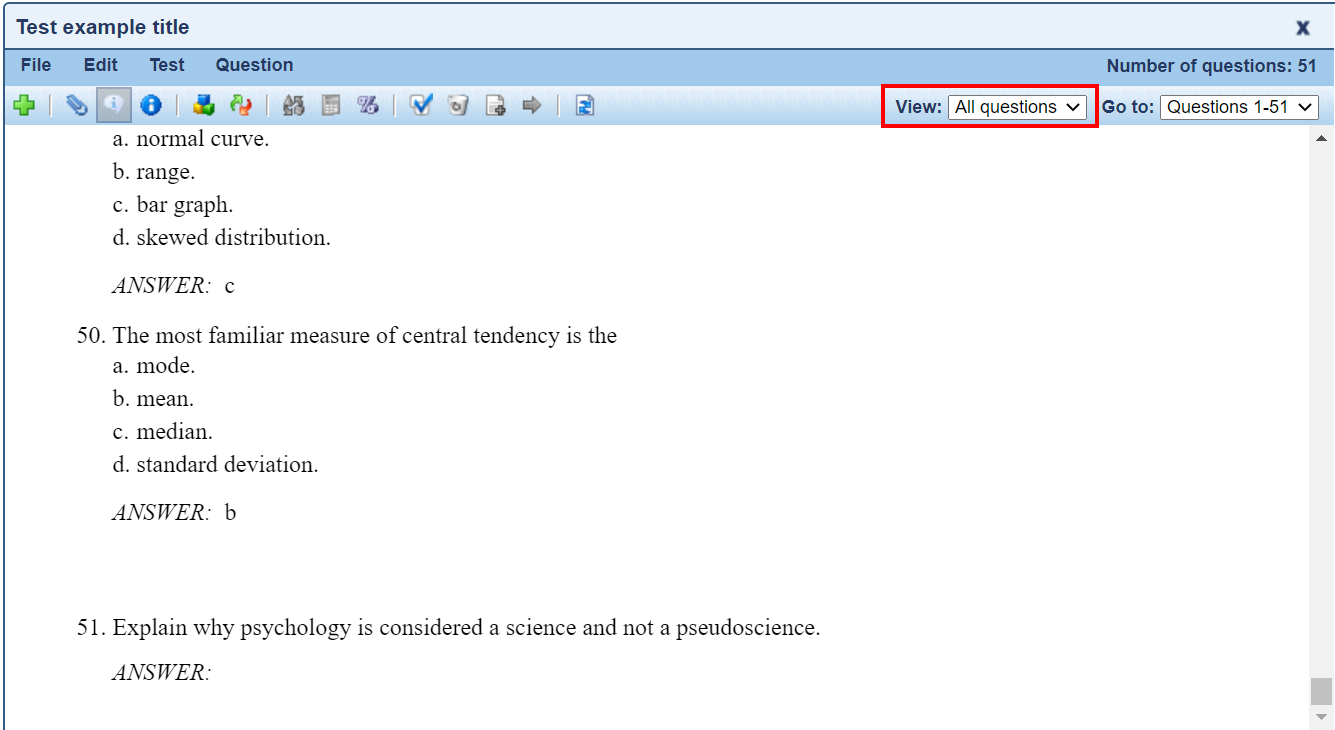Click the paperclip attachment icon

tap(77, 105)
